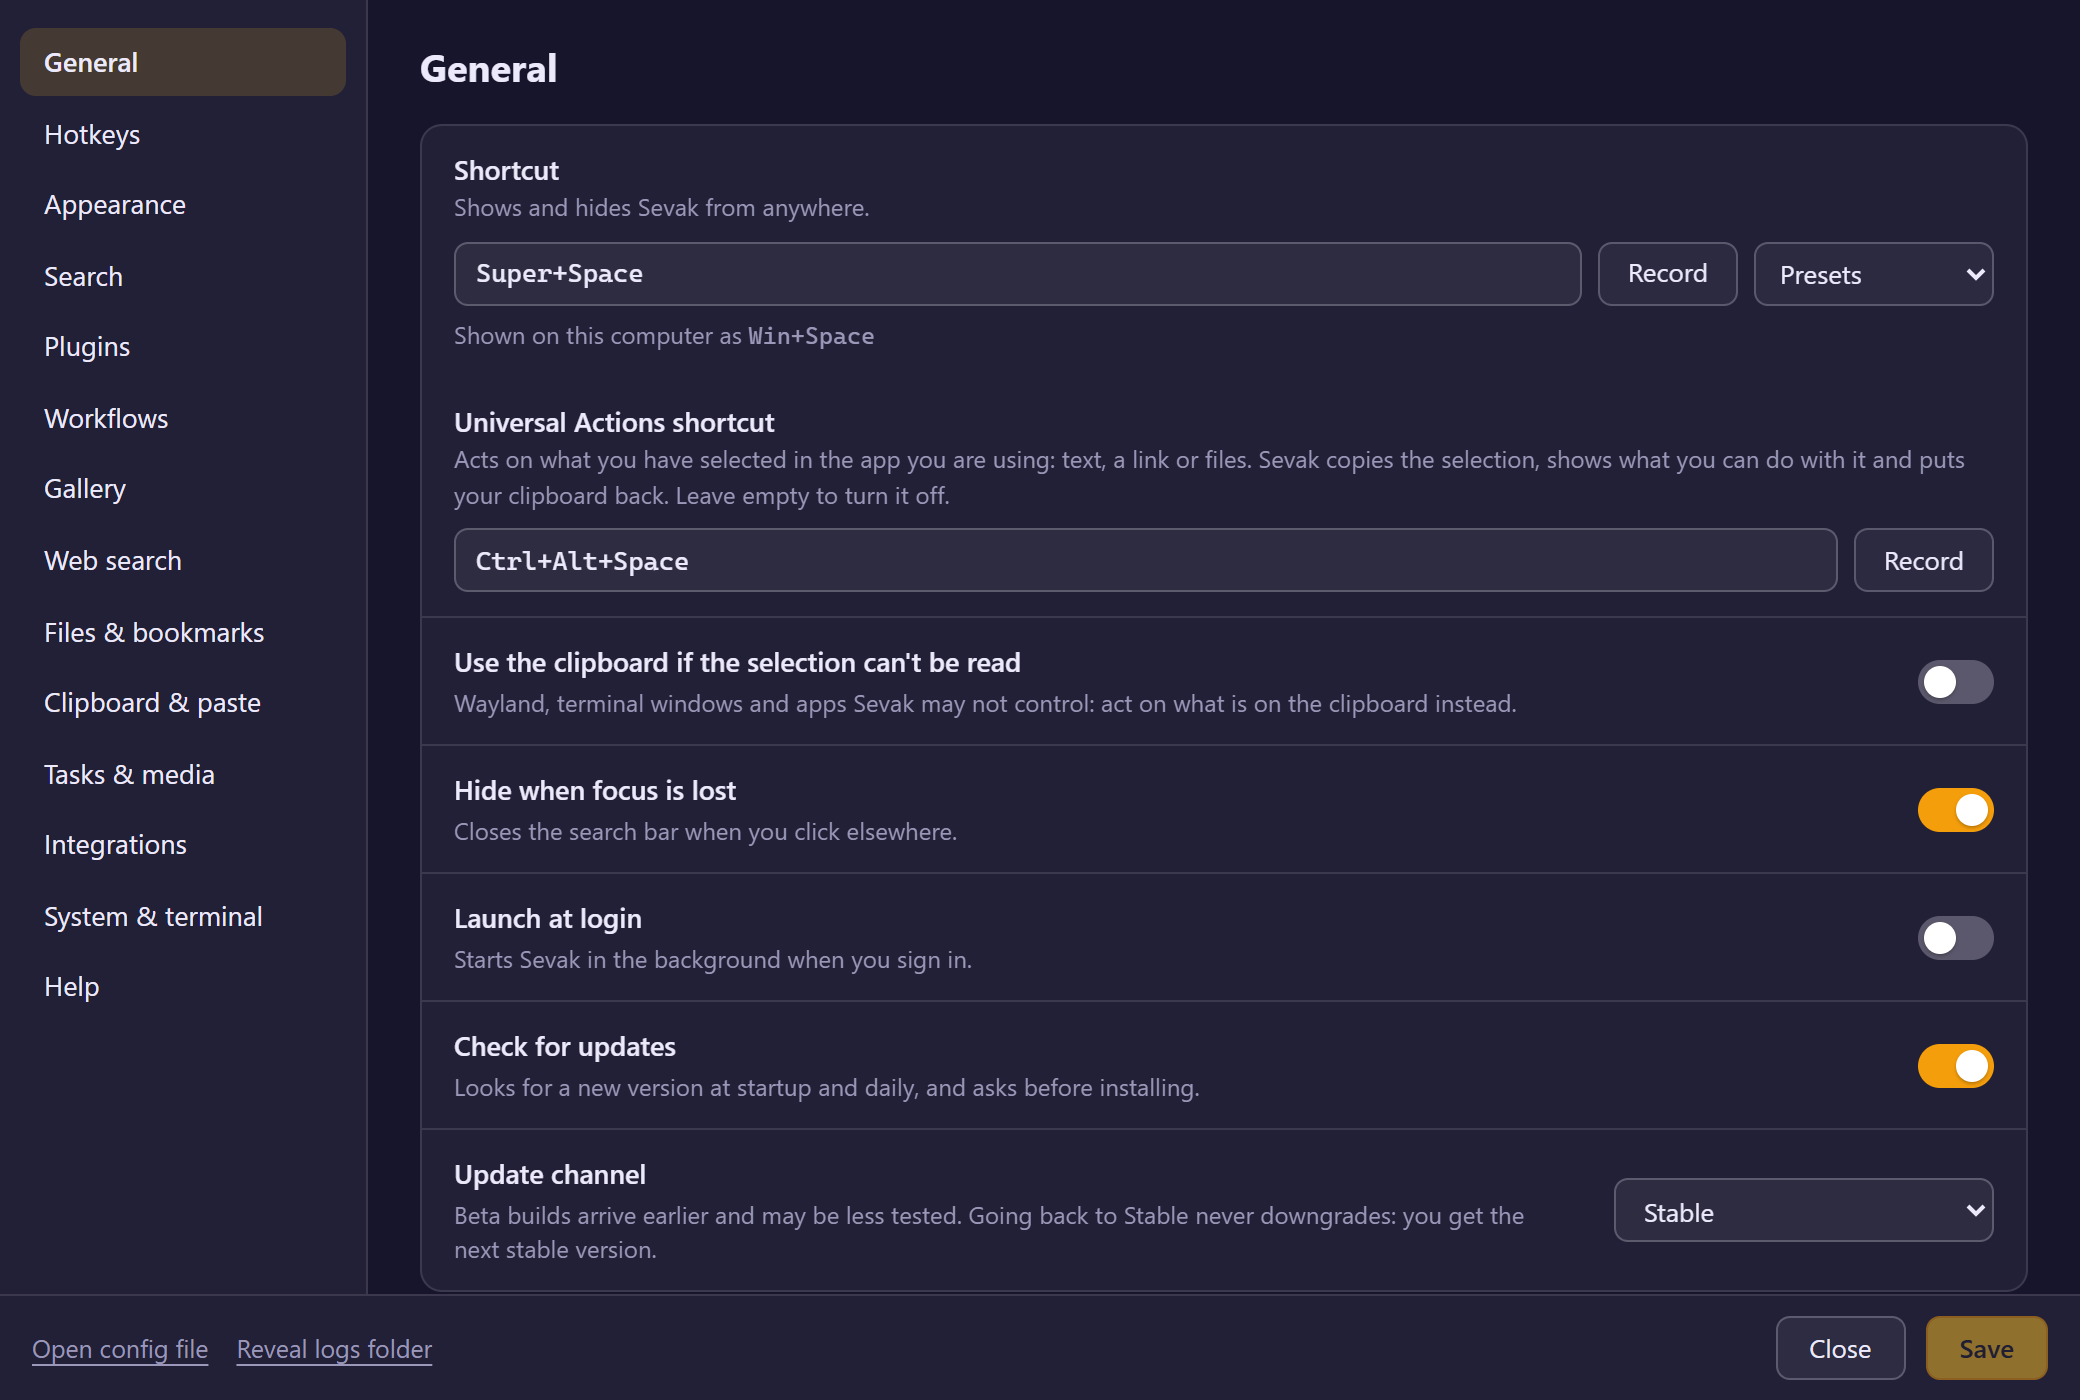The image size is (2080, 1400).
Task: Open the Hotkeys section
Action: 183,134
